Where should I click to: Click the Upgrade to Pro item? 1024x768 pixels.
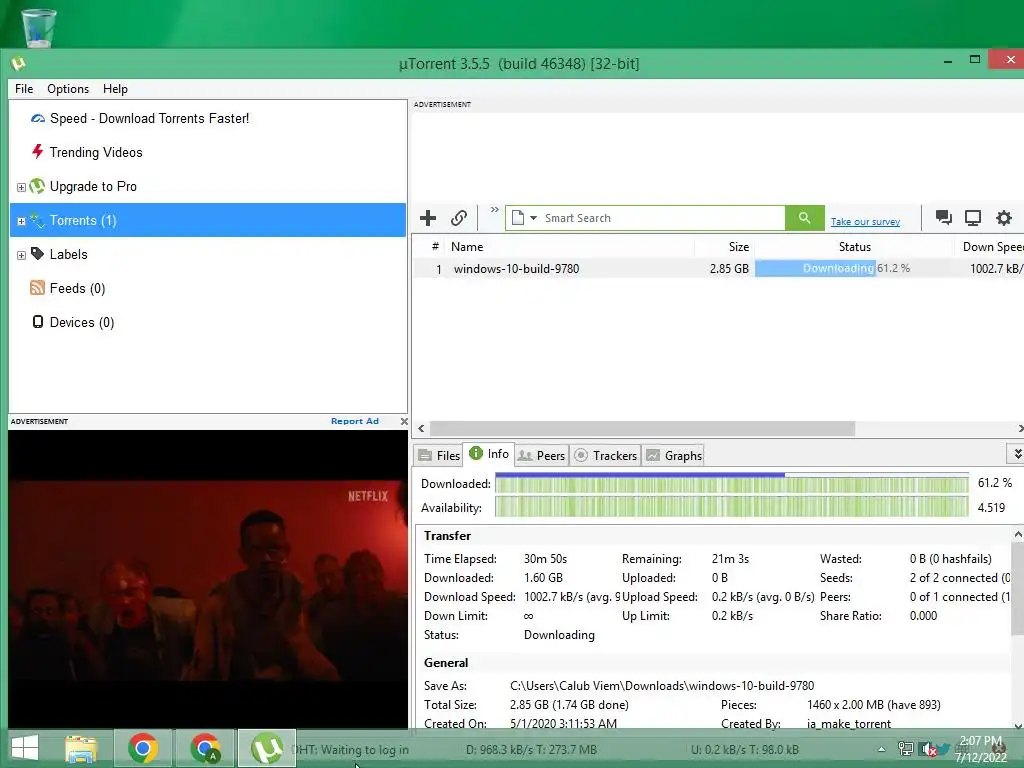(x=93, y=186)
